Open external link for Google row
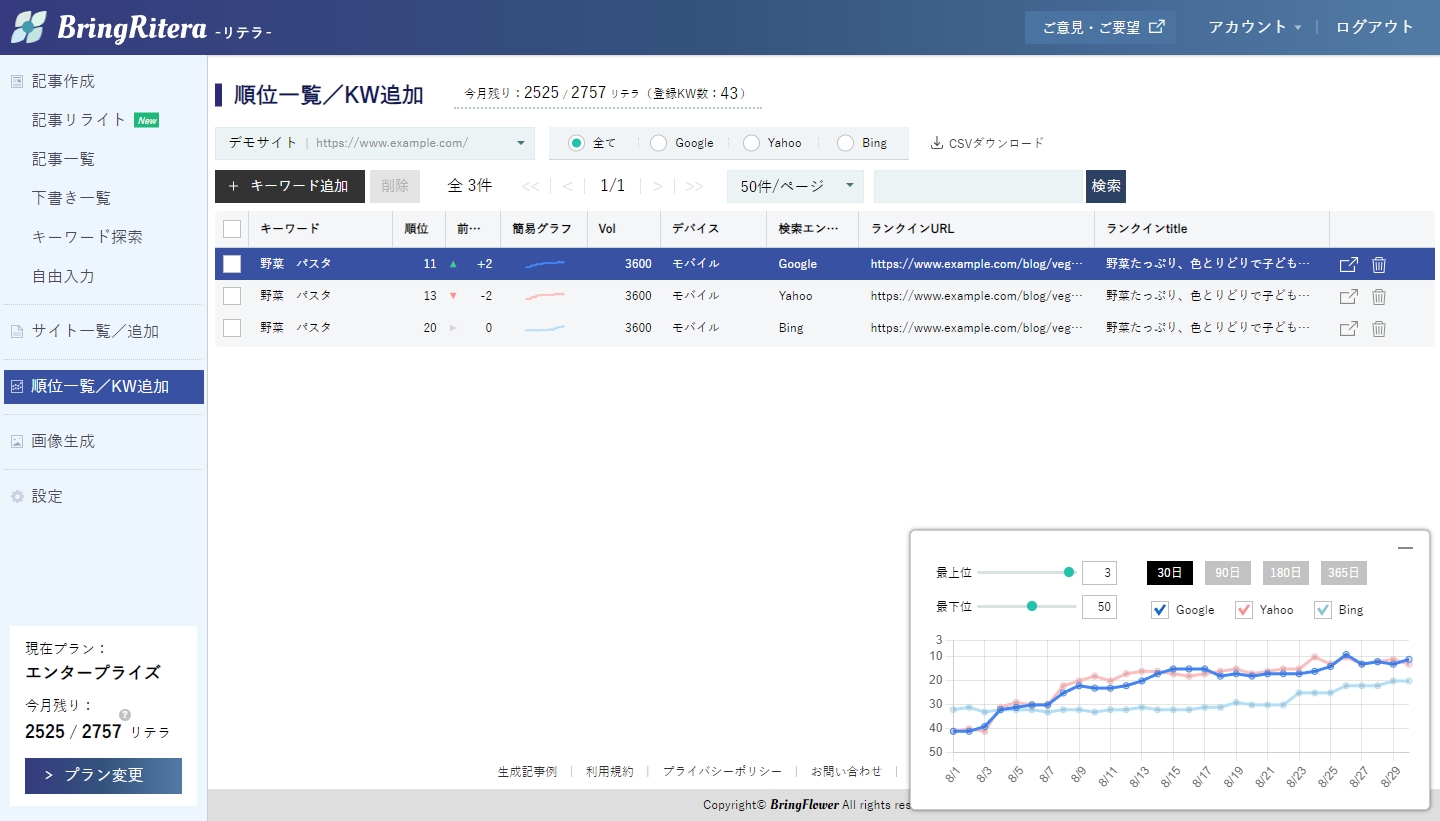This screenshot has width=1440, height=821. coord(1348,265)
